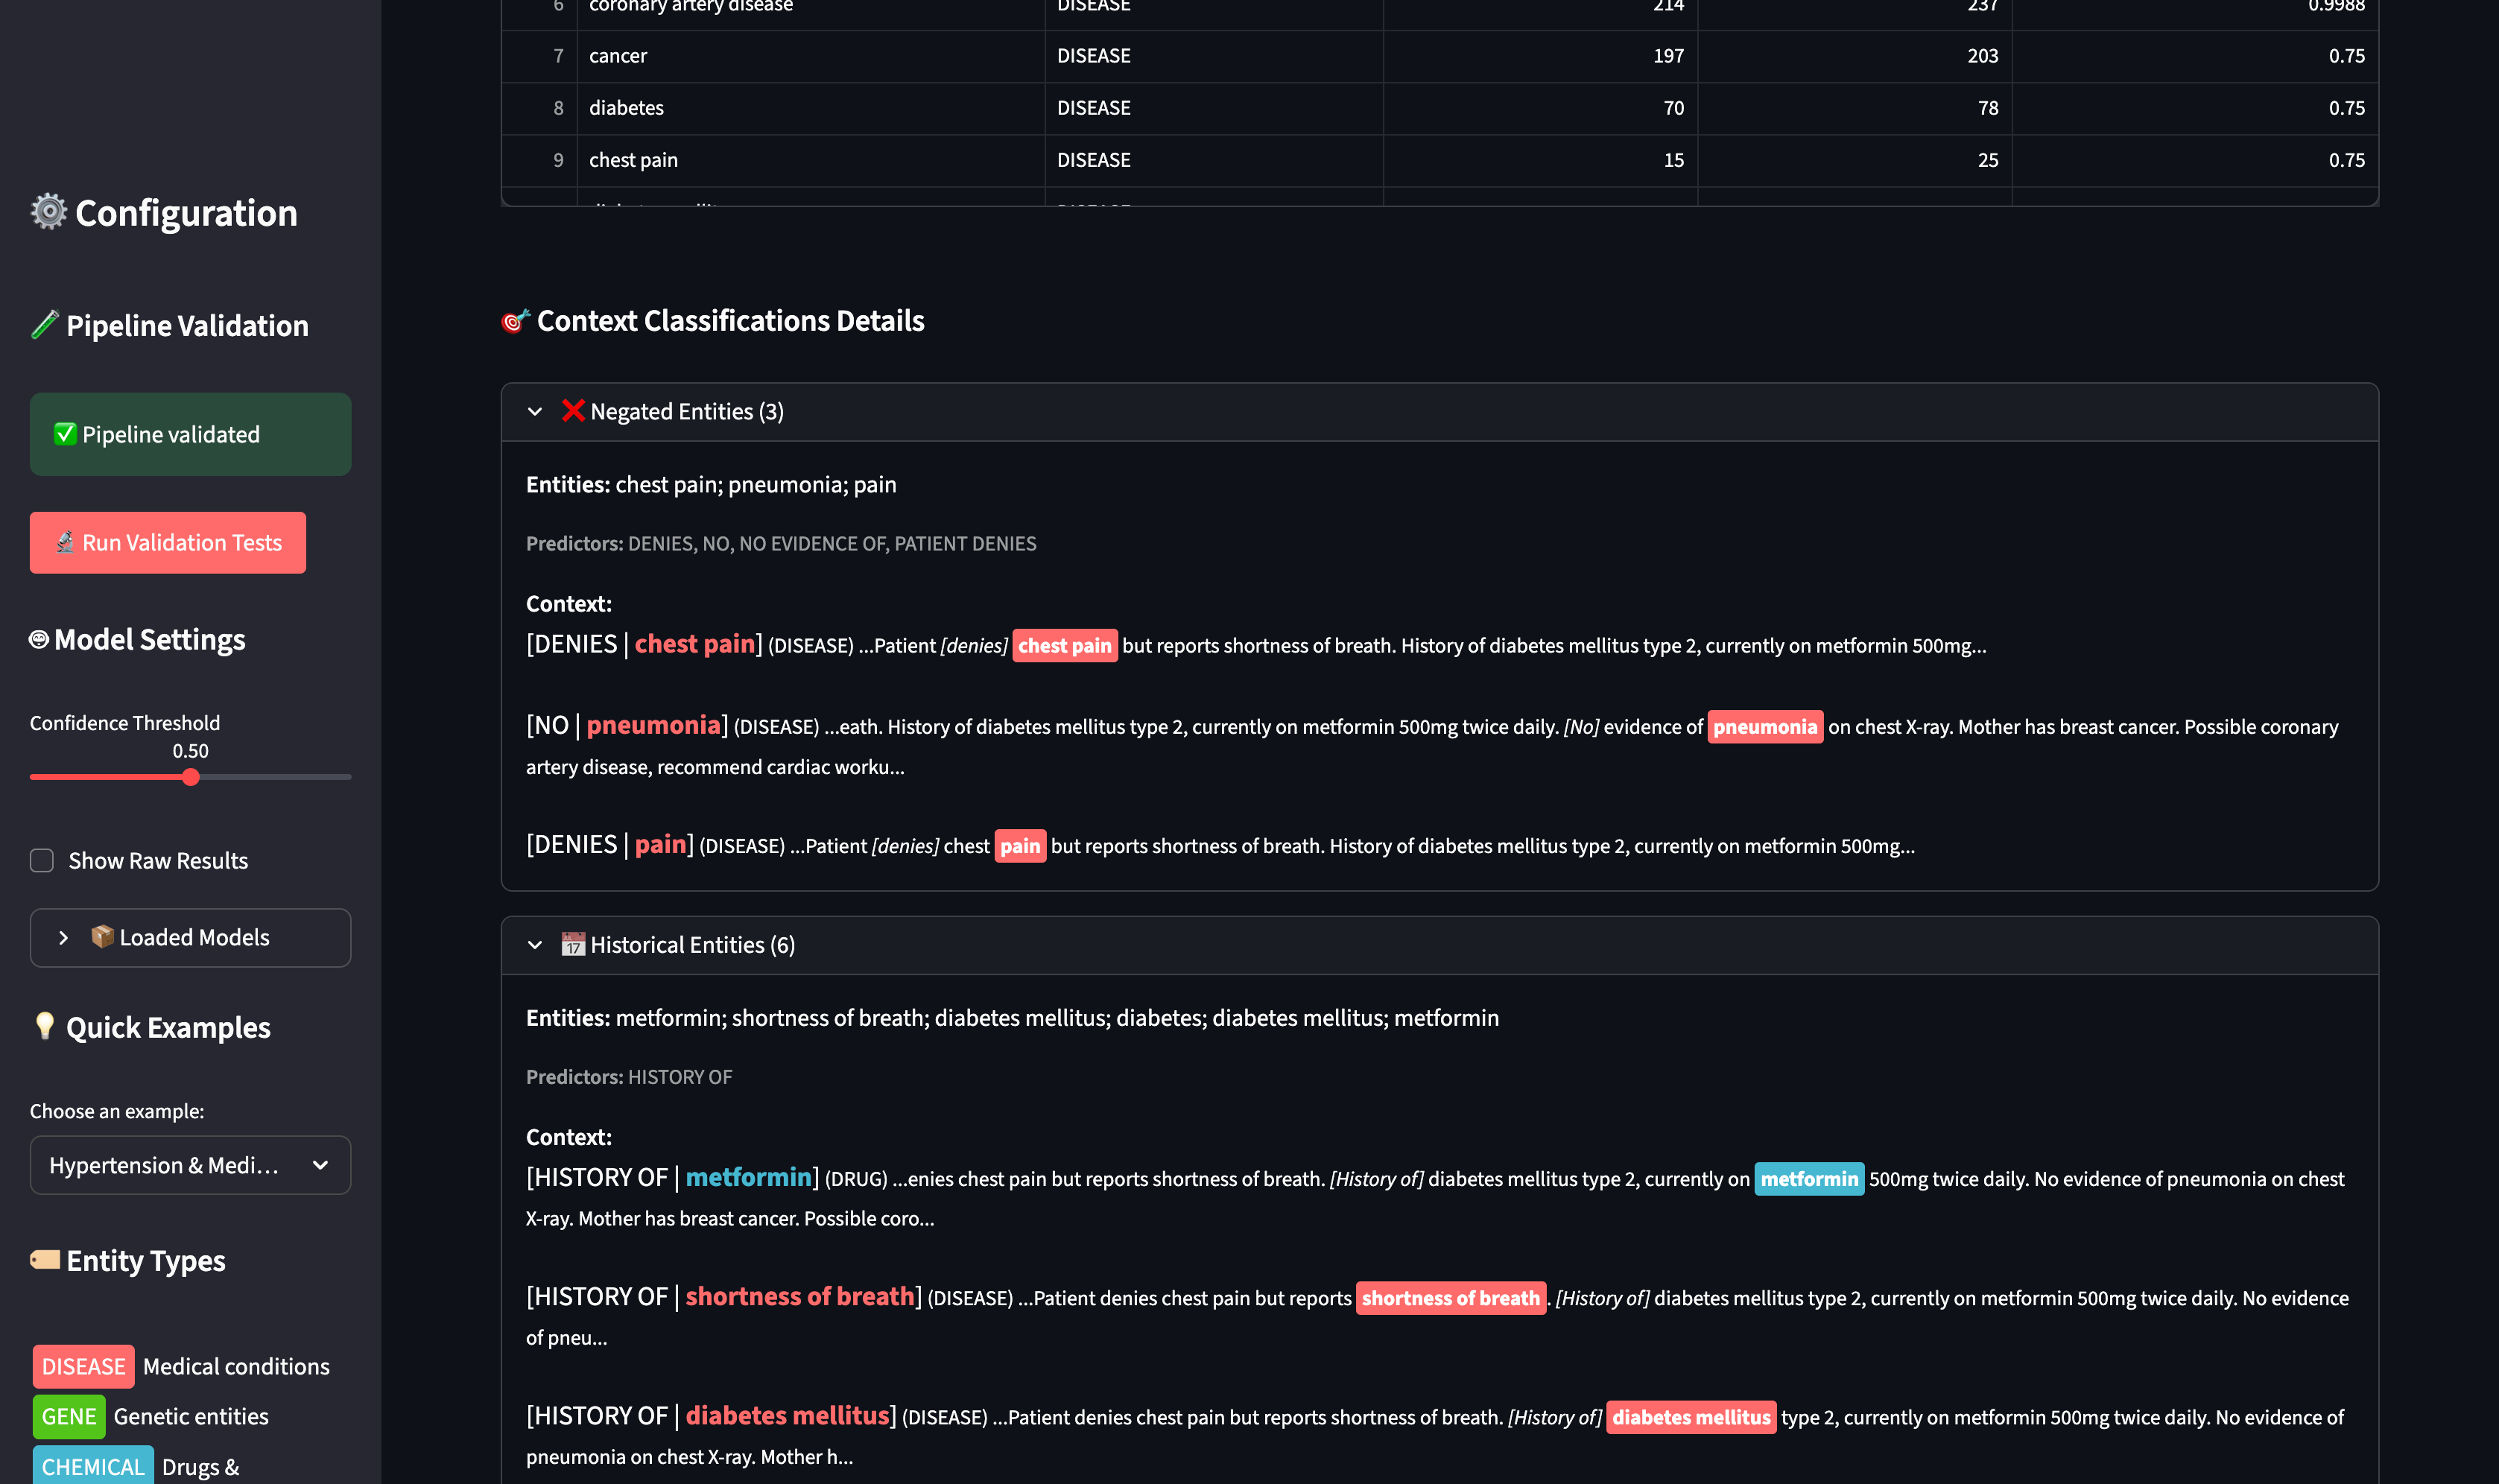Collapse the Historical Entities section
The height and width of the screenshot is (1484, 2499).
tap(536, 945)
